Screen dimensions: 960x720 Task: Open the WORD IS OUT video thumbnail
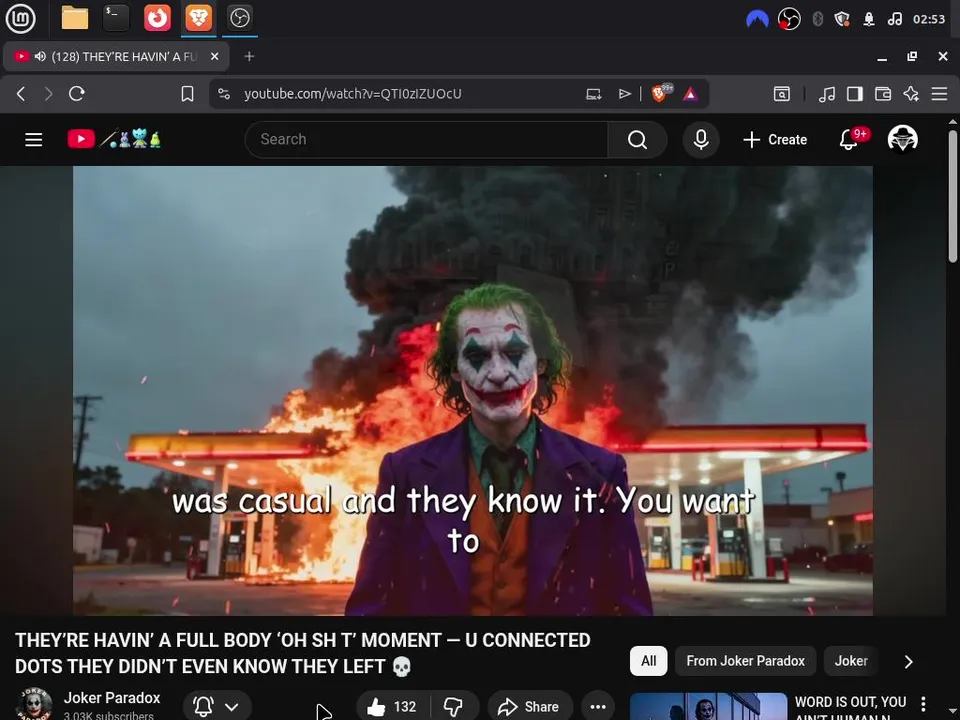point(708,707)
